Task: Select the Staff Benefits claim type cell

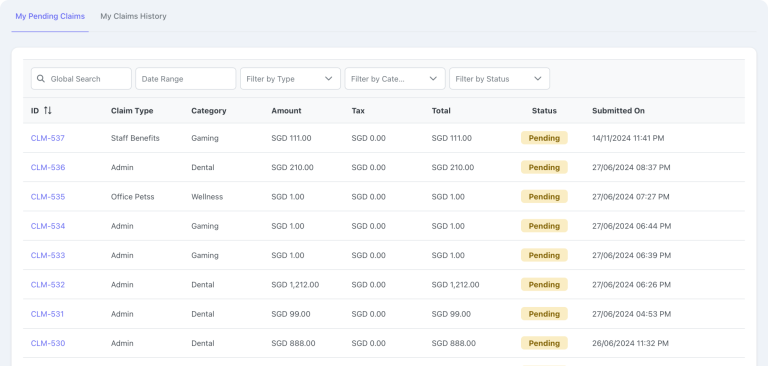Action: pos(135,138)
